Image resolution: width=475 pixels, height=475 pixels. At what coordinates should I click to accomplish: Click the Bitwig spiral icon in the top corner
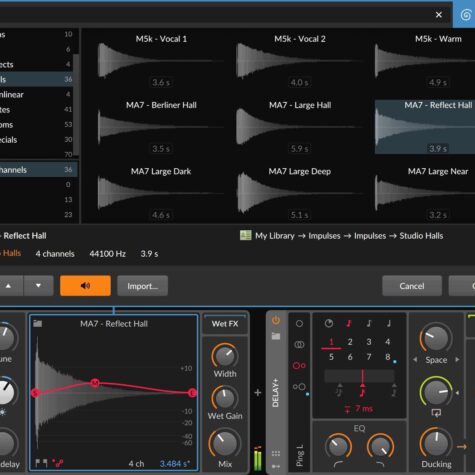pyautogui.click(x=465, y=15)
